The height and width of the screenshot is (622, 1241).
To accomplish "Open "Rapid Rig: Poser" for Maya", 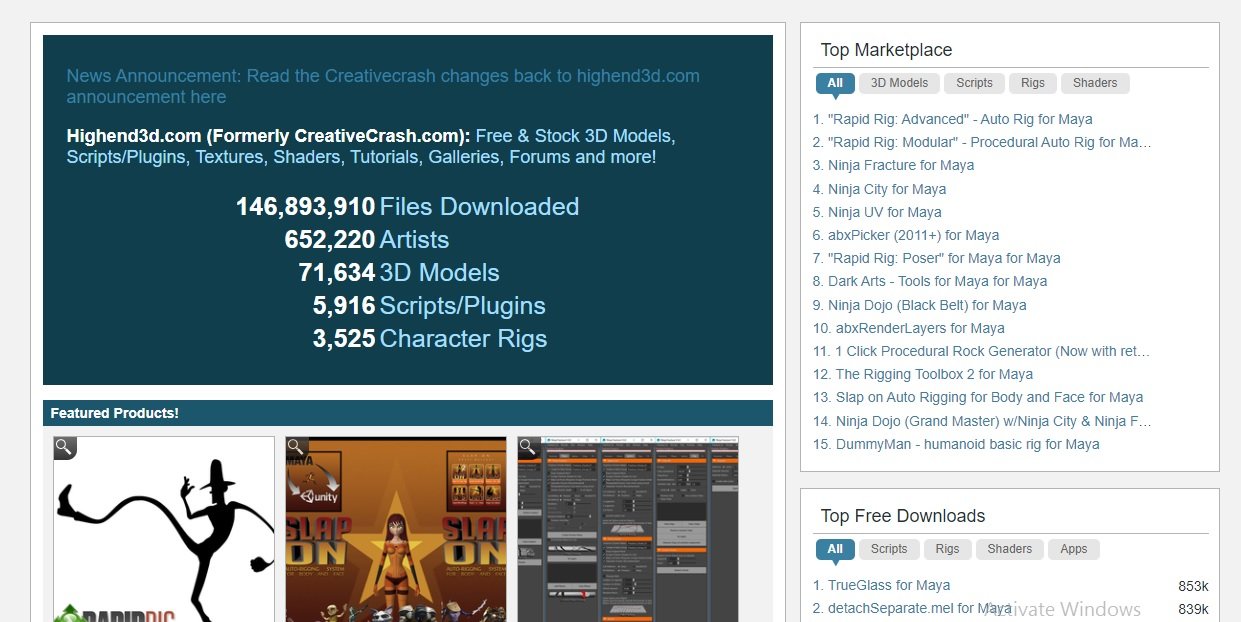I will 944,258.
